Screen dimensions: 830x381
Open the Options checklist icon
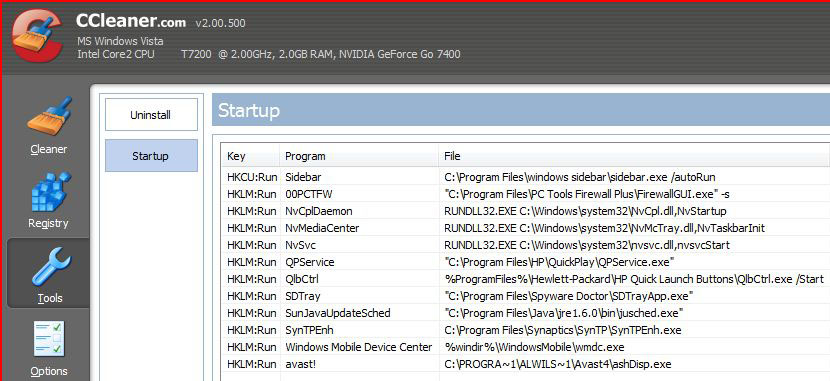click(x=49, y=340)
